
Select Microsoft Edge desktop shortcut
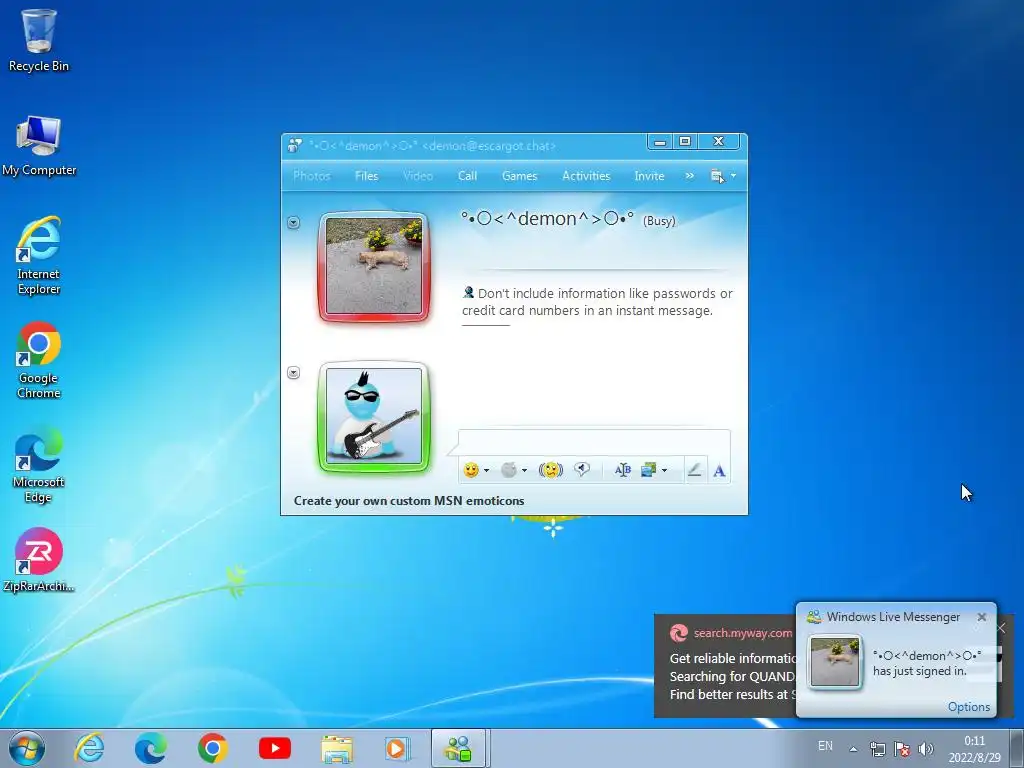tap(39, 464)
